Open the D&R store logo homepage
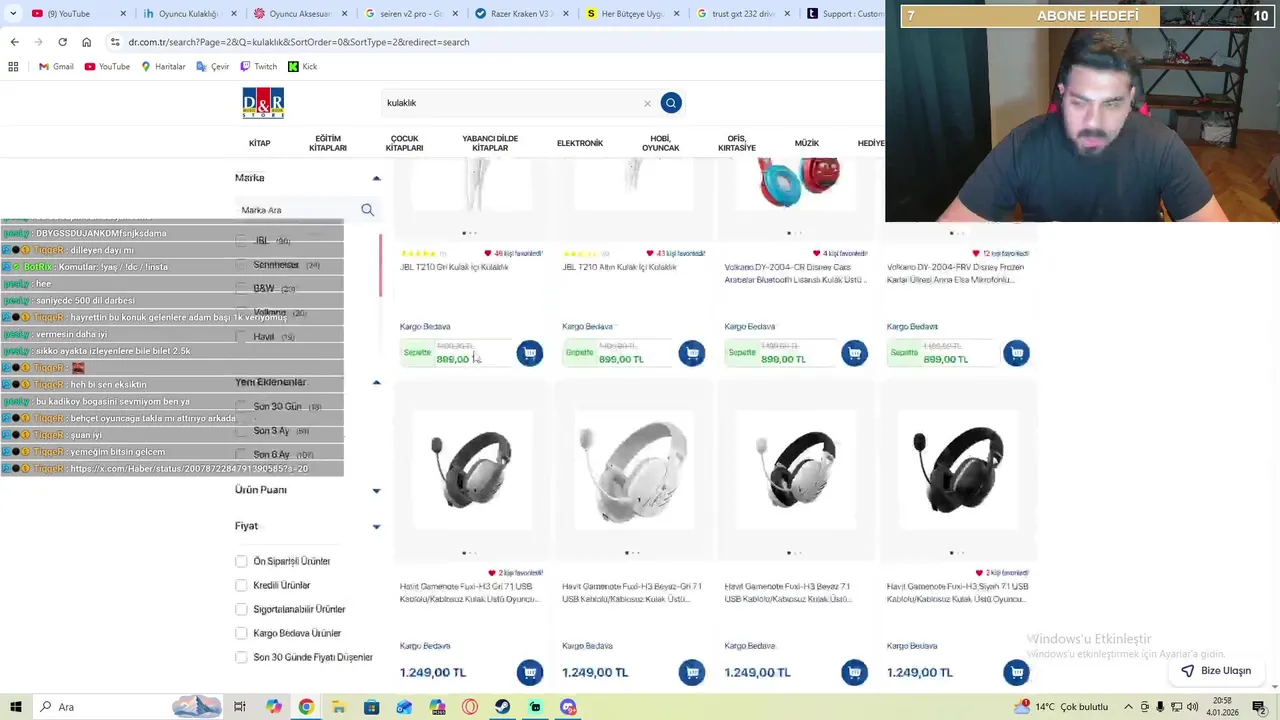Screen dimensions: 1280x720 pos(263,103)
